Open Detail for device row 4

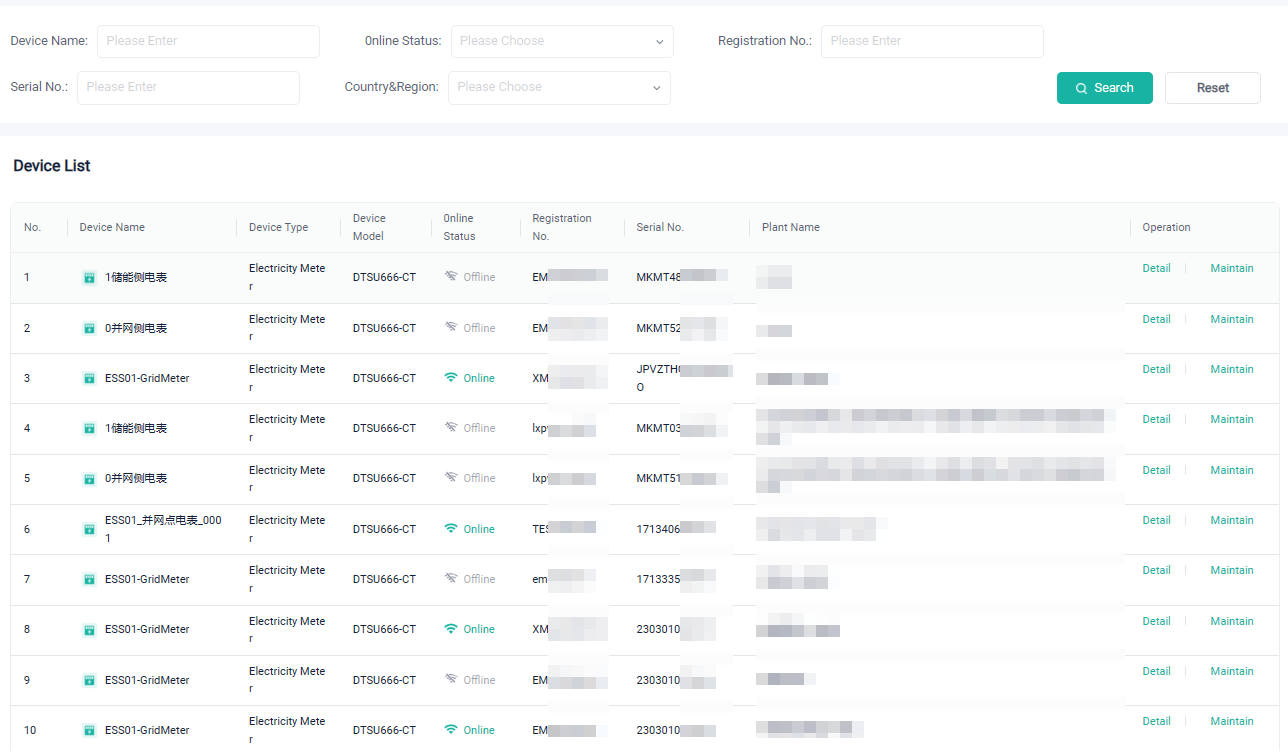[x=1156, y=419]
